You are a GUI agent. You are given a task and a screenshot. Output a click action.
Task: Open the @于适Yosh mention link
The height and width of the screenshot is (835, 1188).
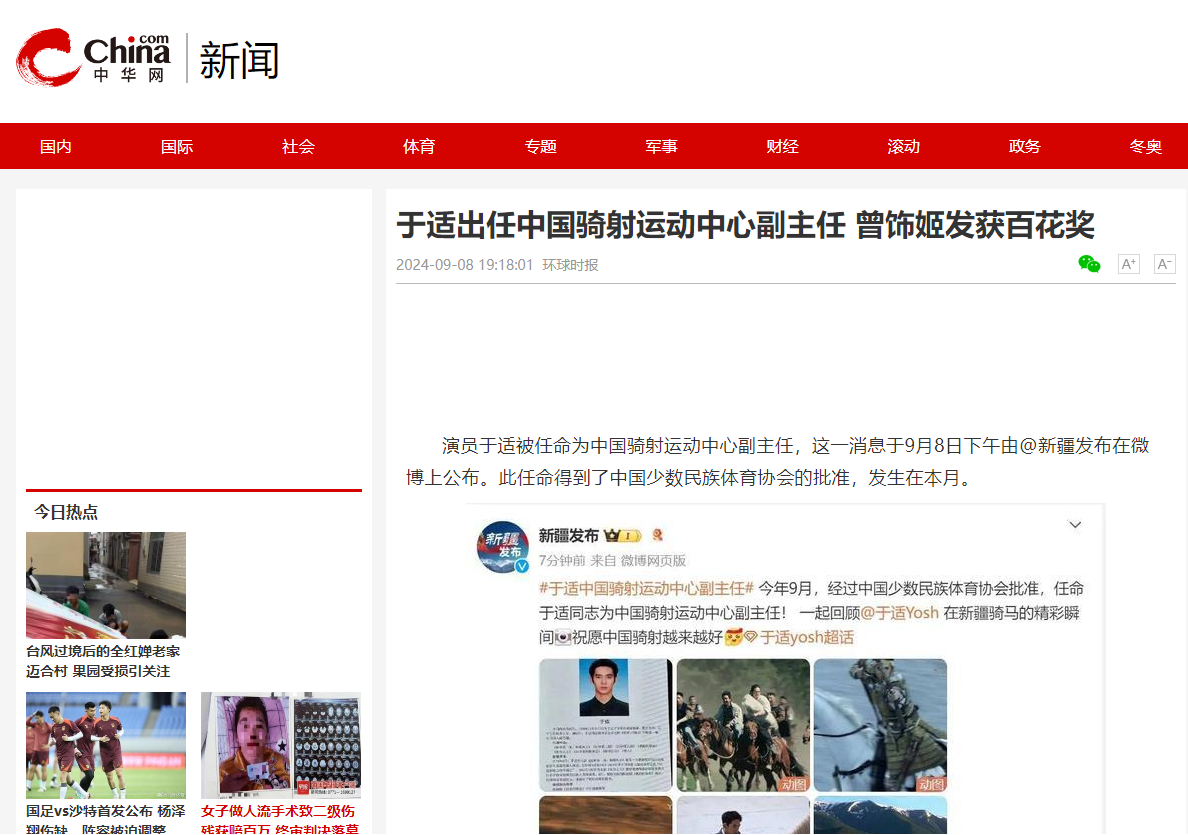click(899, 613)
